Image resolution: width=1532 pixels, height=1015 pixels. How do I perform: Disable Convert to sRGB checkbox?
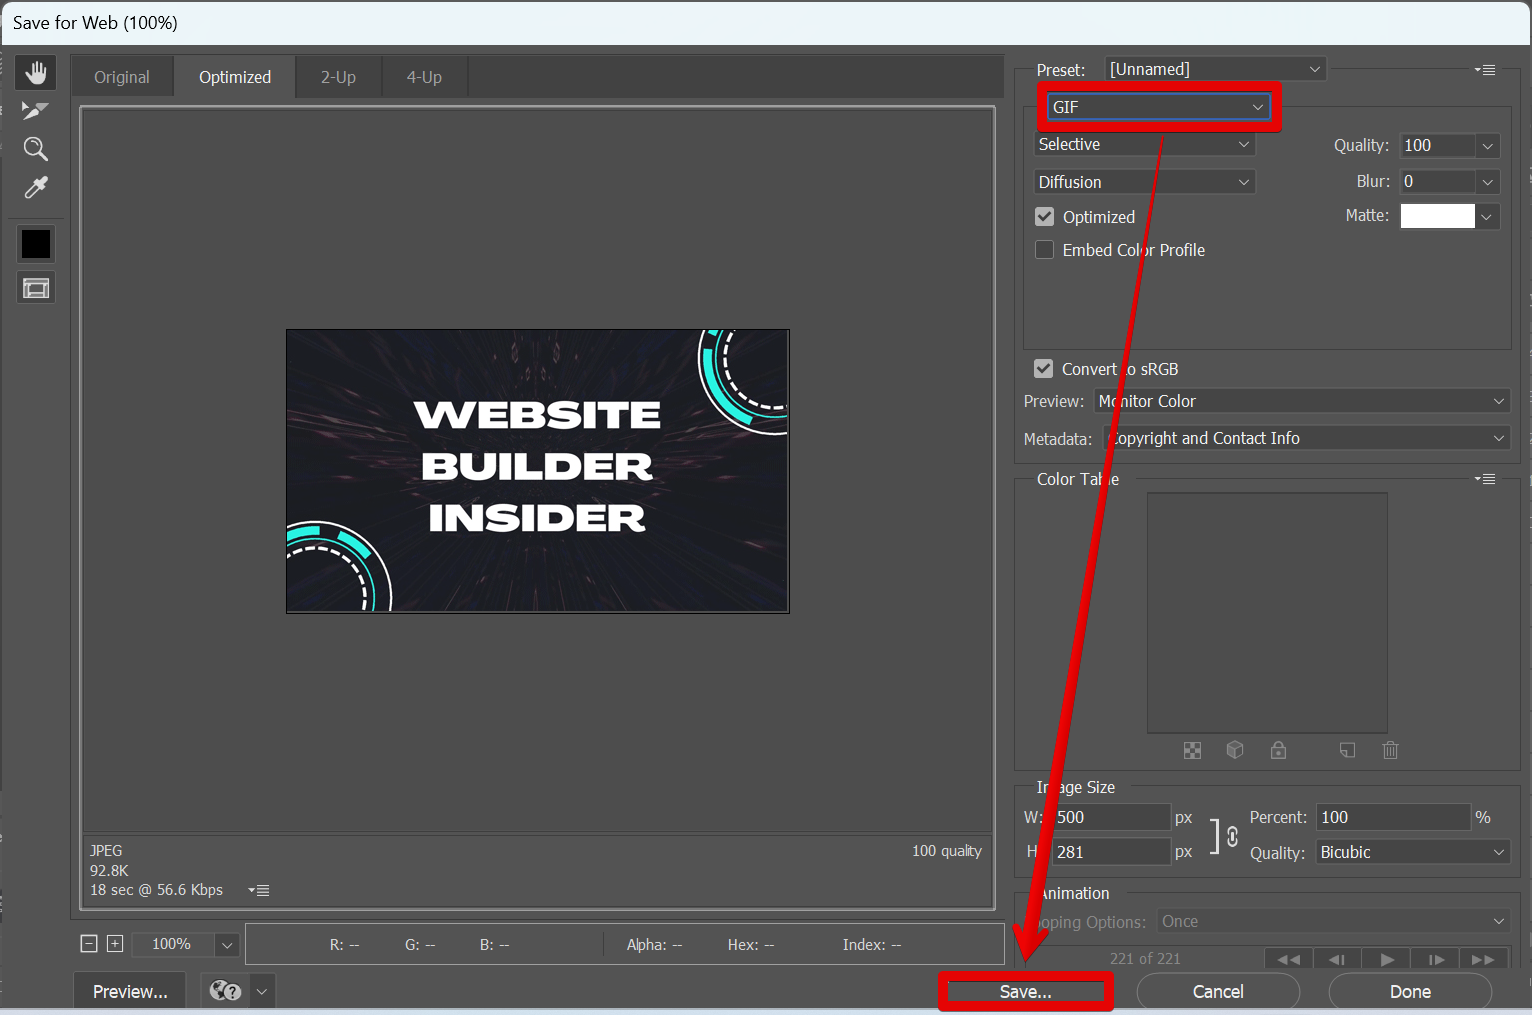point(1044,369)
